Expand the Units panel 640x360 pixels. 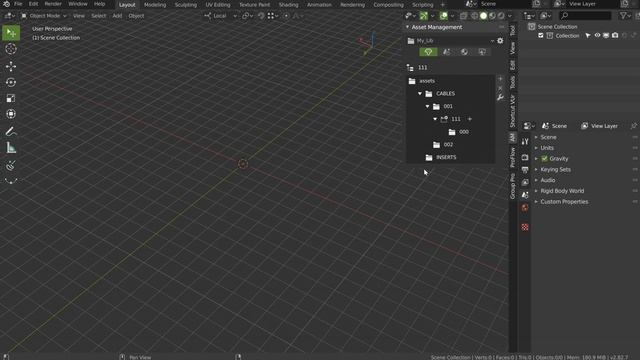[x=547, y=148]
